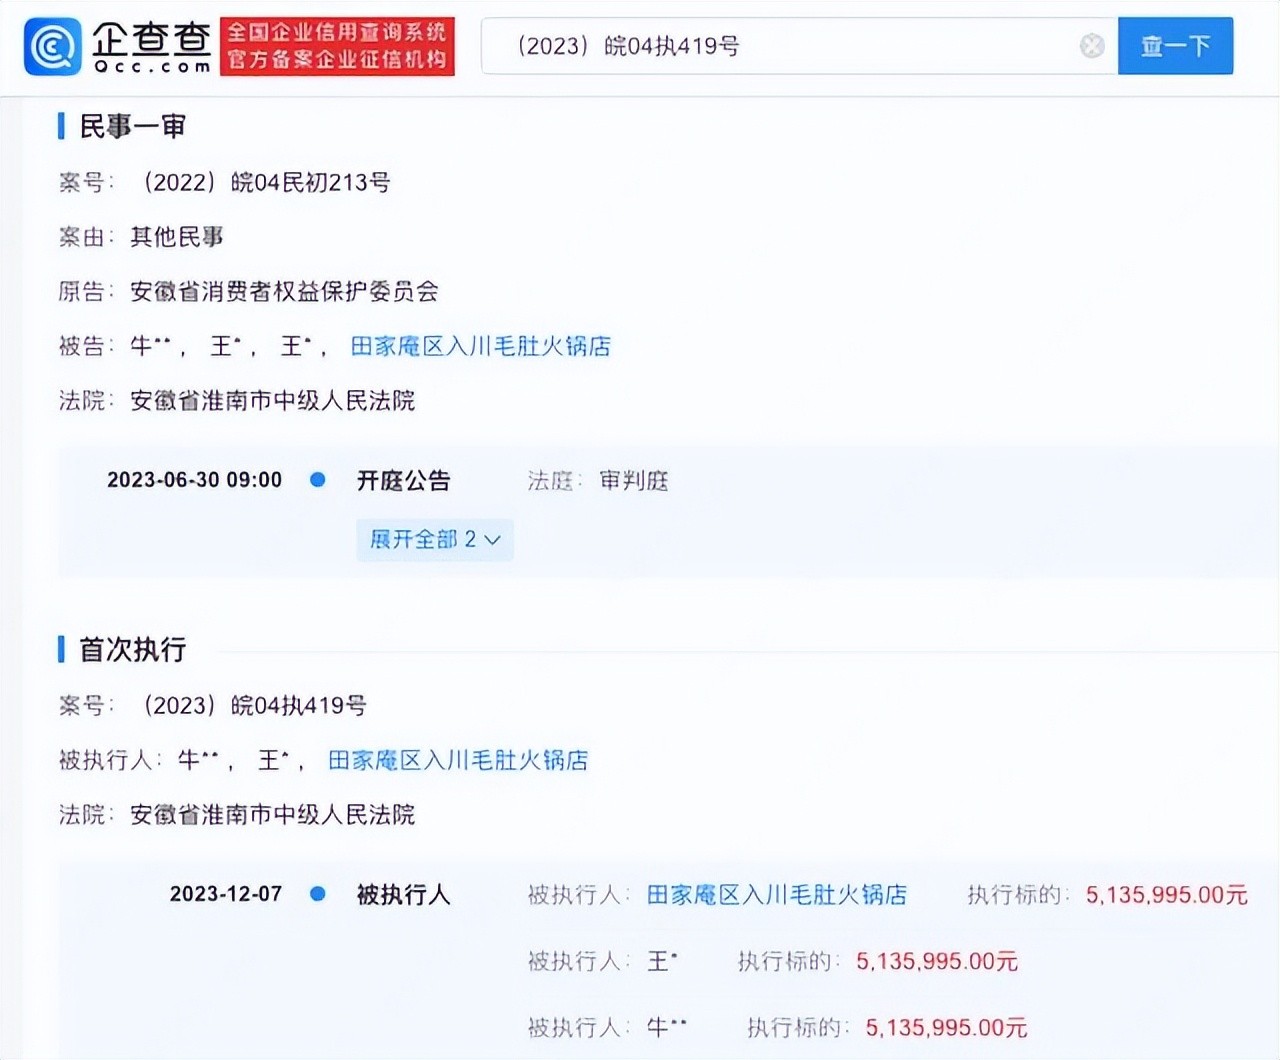This screenshot has height=1060, width=1280.
Task: Click the red 全国企业信用查询系统 badge
Action: (337, 46)
